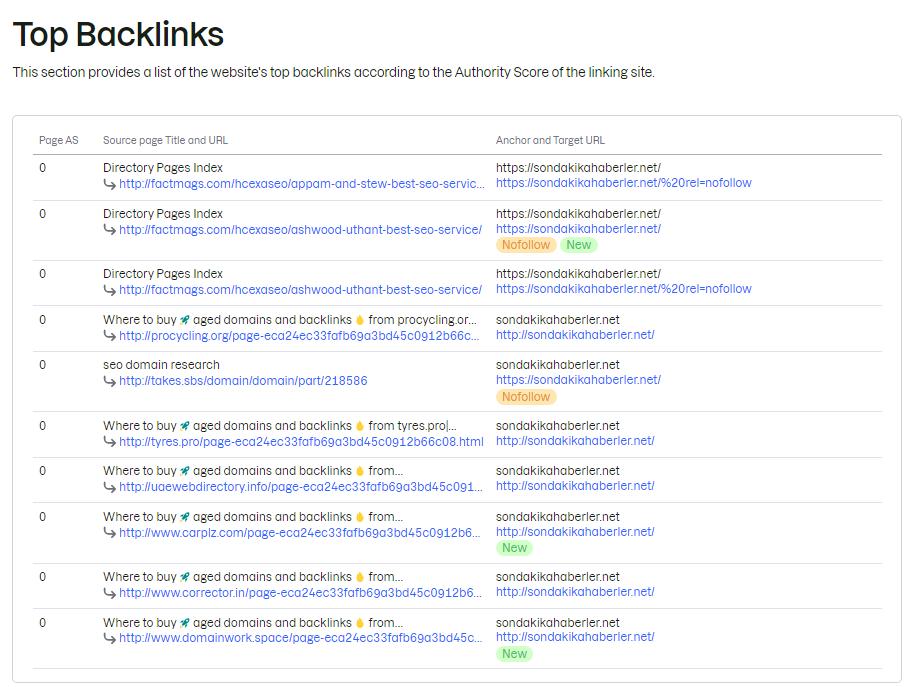
Task: Open the target URL in the tyres.pro row
Action: click(575, 441)
